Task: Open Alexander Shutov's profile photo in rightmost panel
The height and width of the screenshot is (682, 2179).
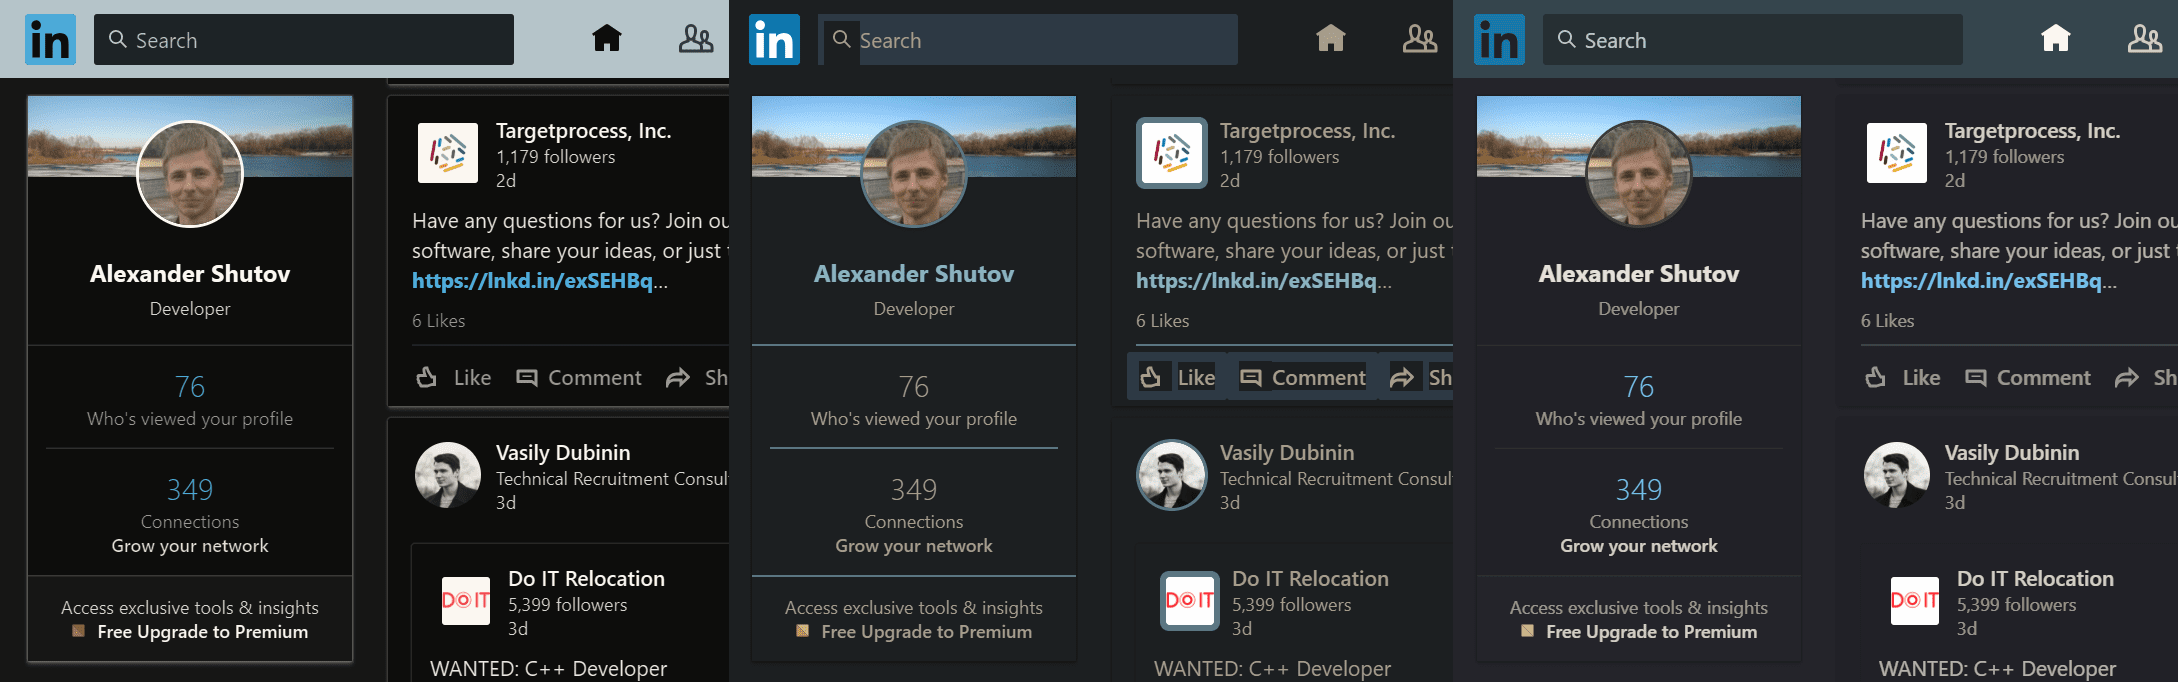Action: click(1639, 174)
